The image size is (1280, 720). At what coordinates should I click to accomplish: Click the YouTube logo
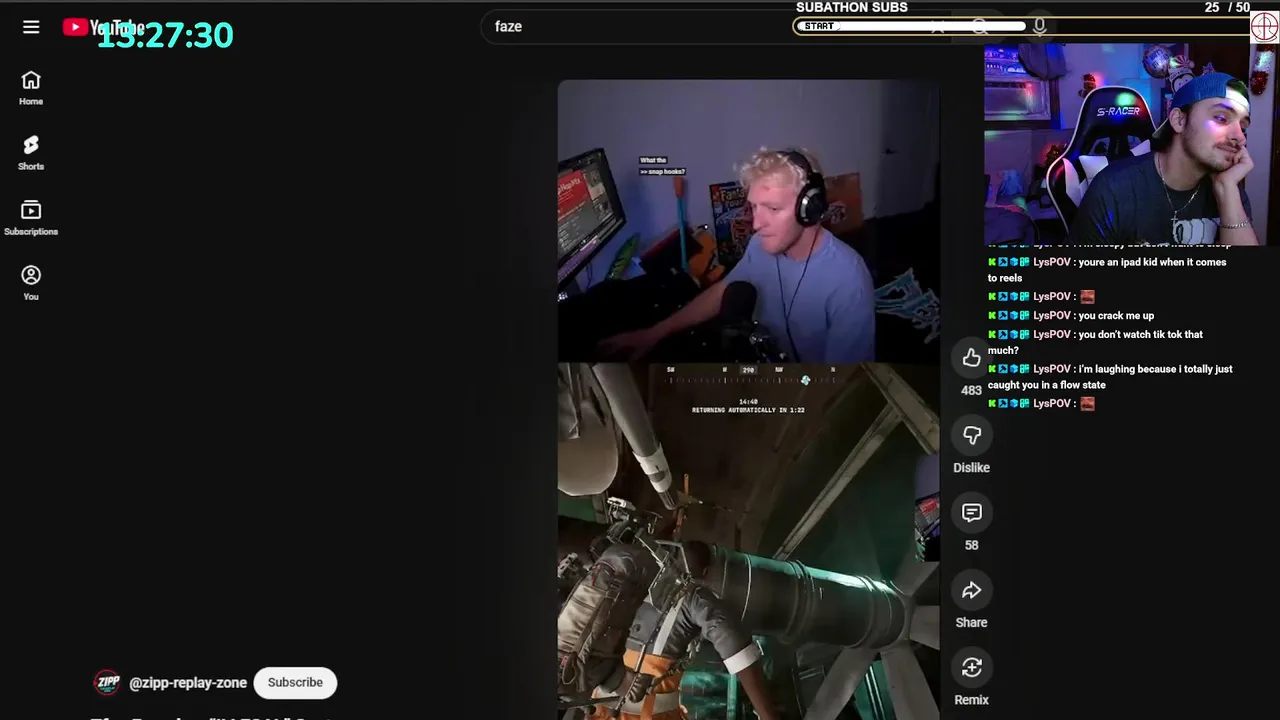tap(104, 27)
